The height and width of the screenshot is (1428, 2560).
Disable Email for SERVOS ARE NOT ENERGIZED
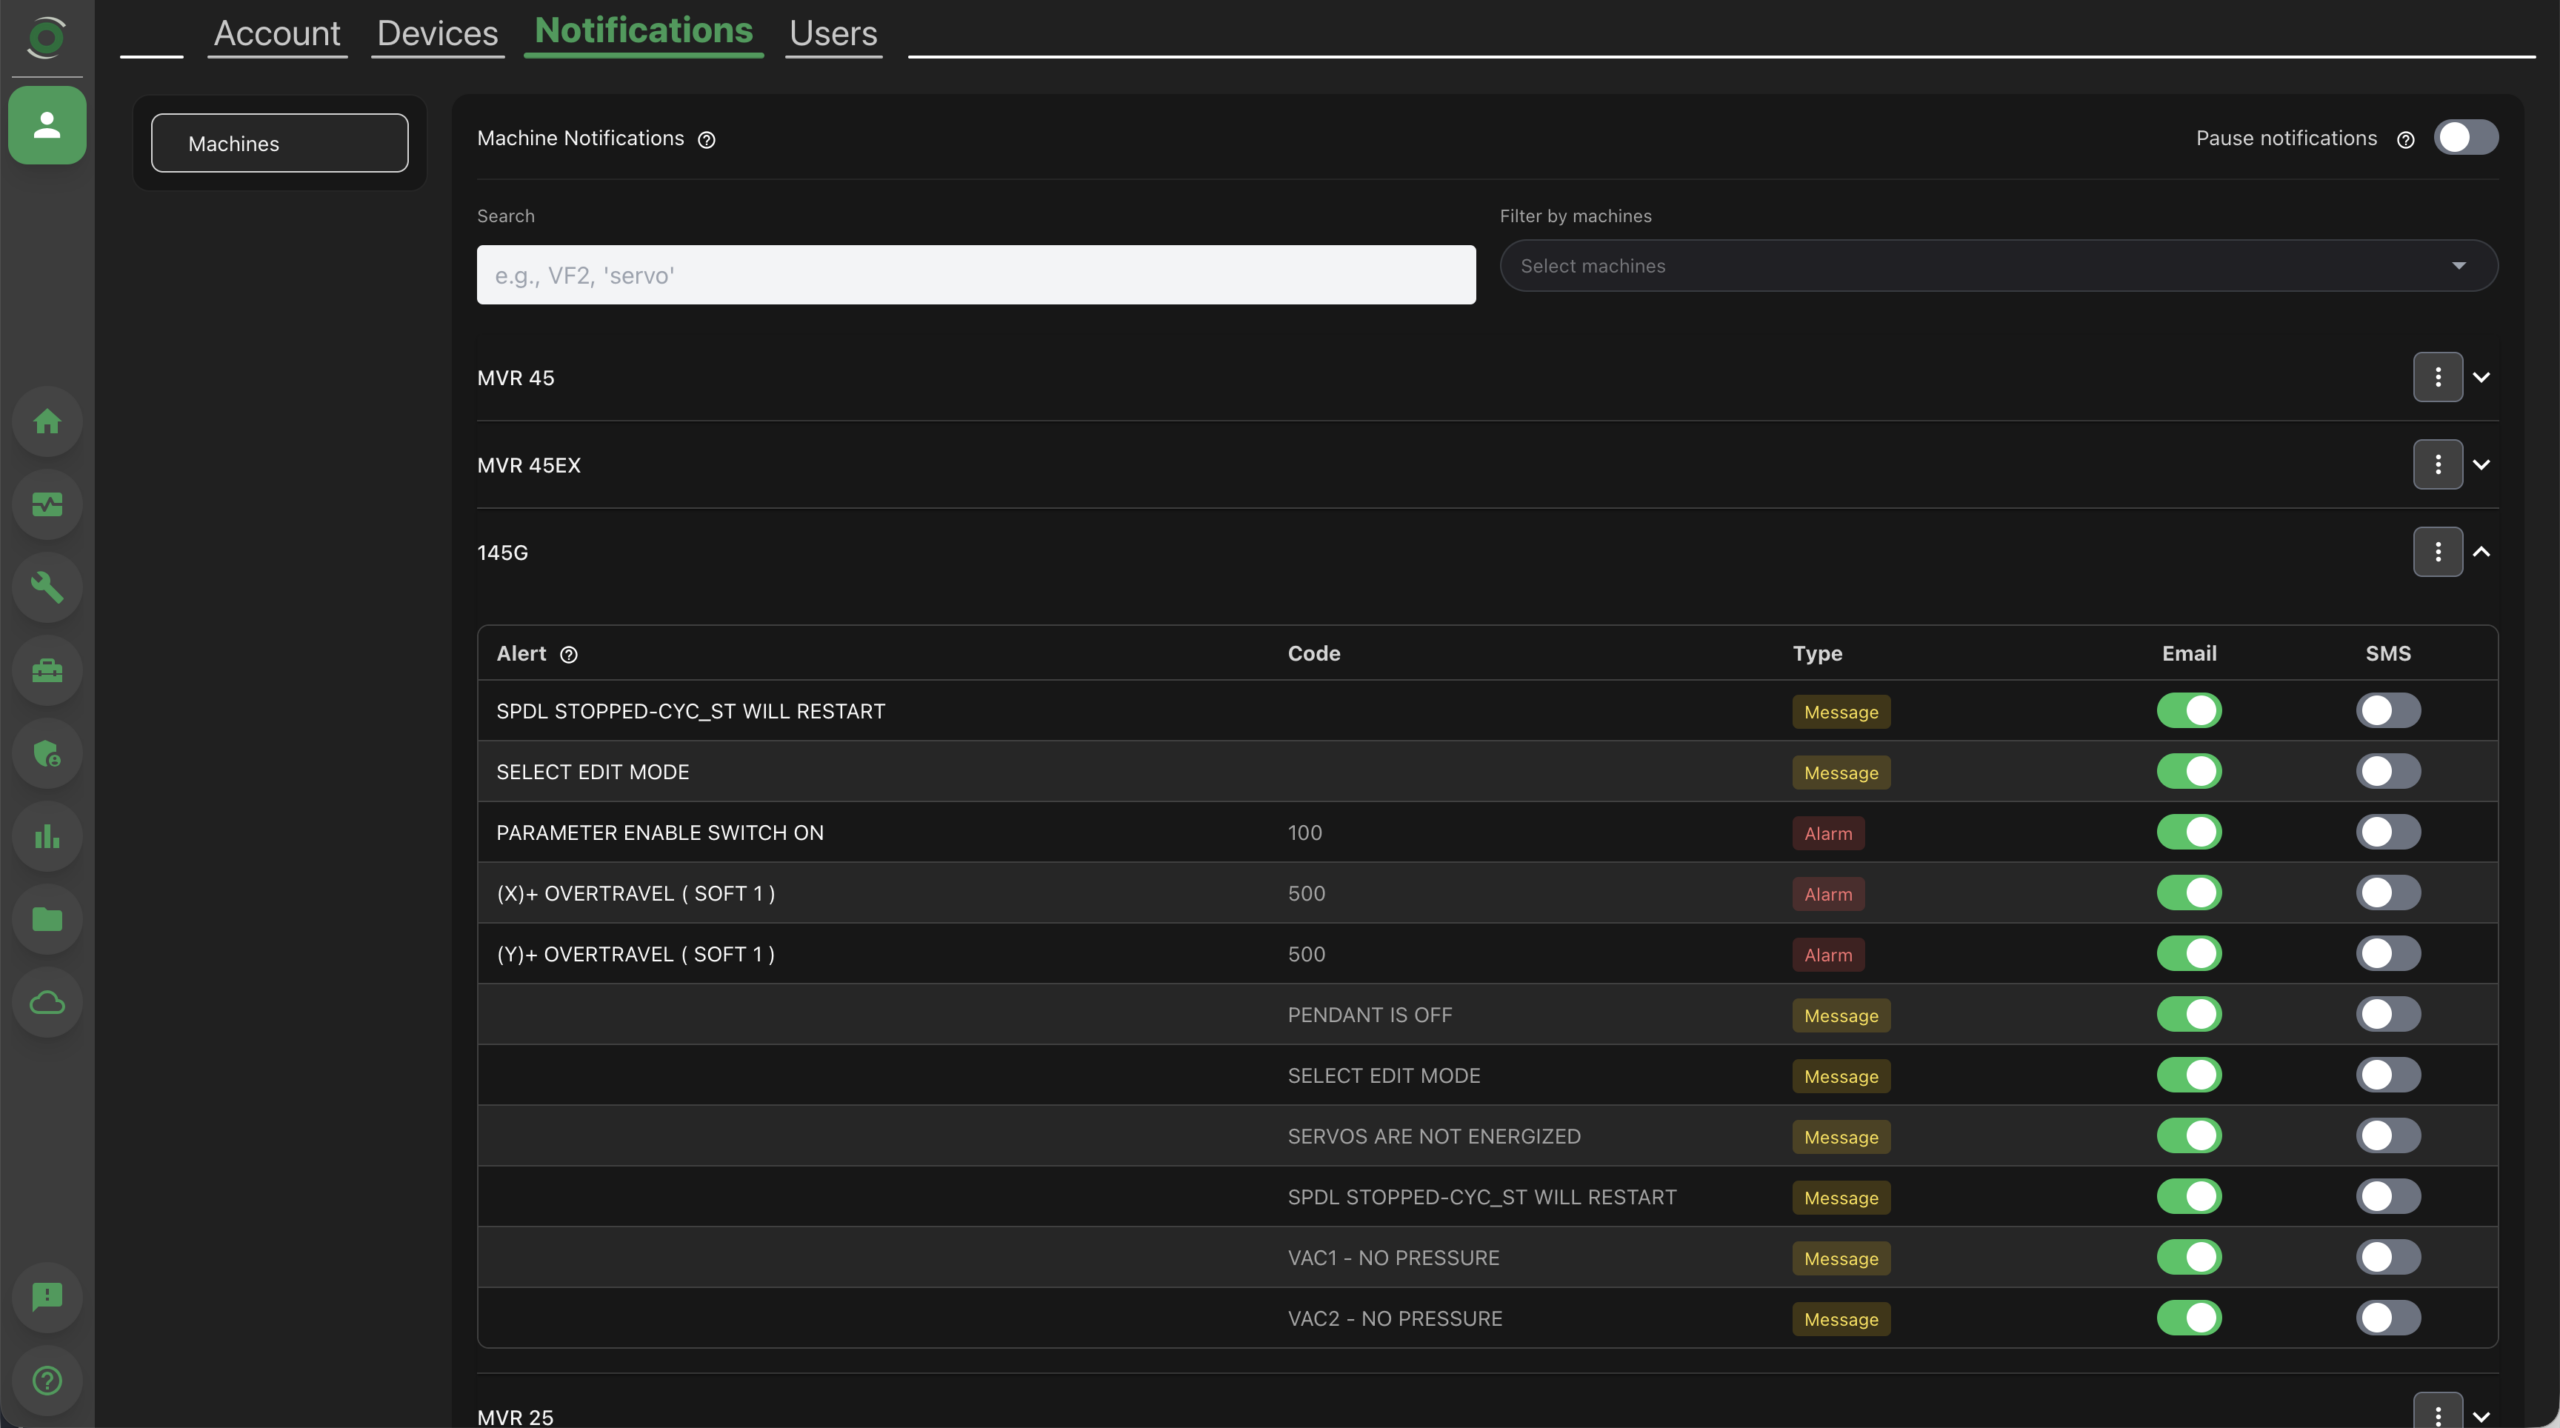pos(2189,1136)
